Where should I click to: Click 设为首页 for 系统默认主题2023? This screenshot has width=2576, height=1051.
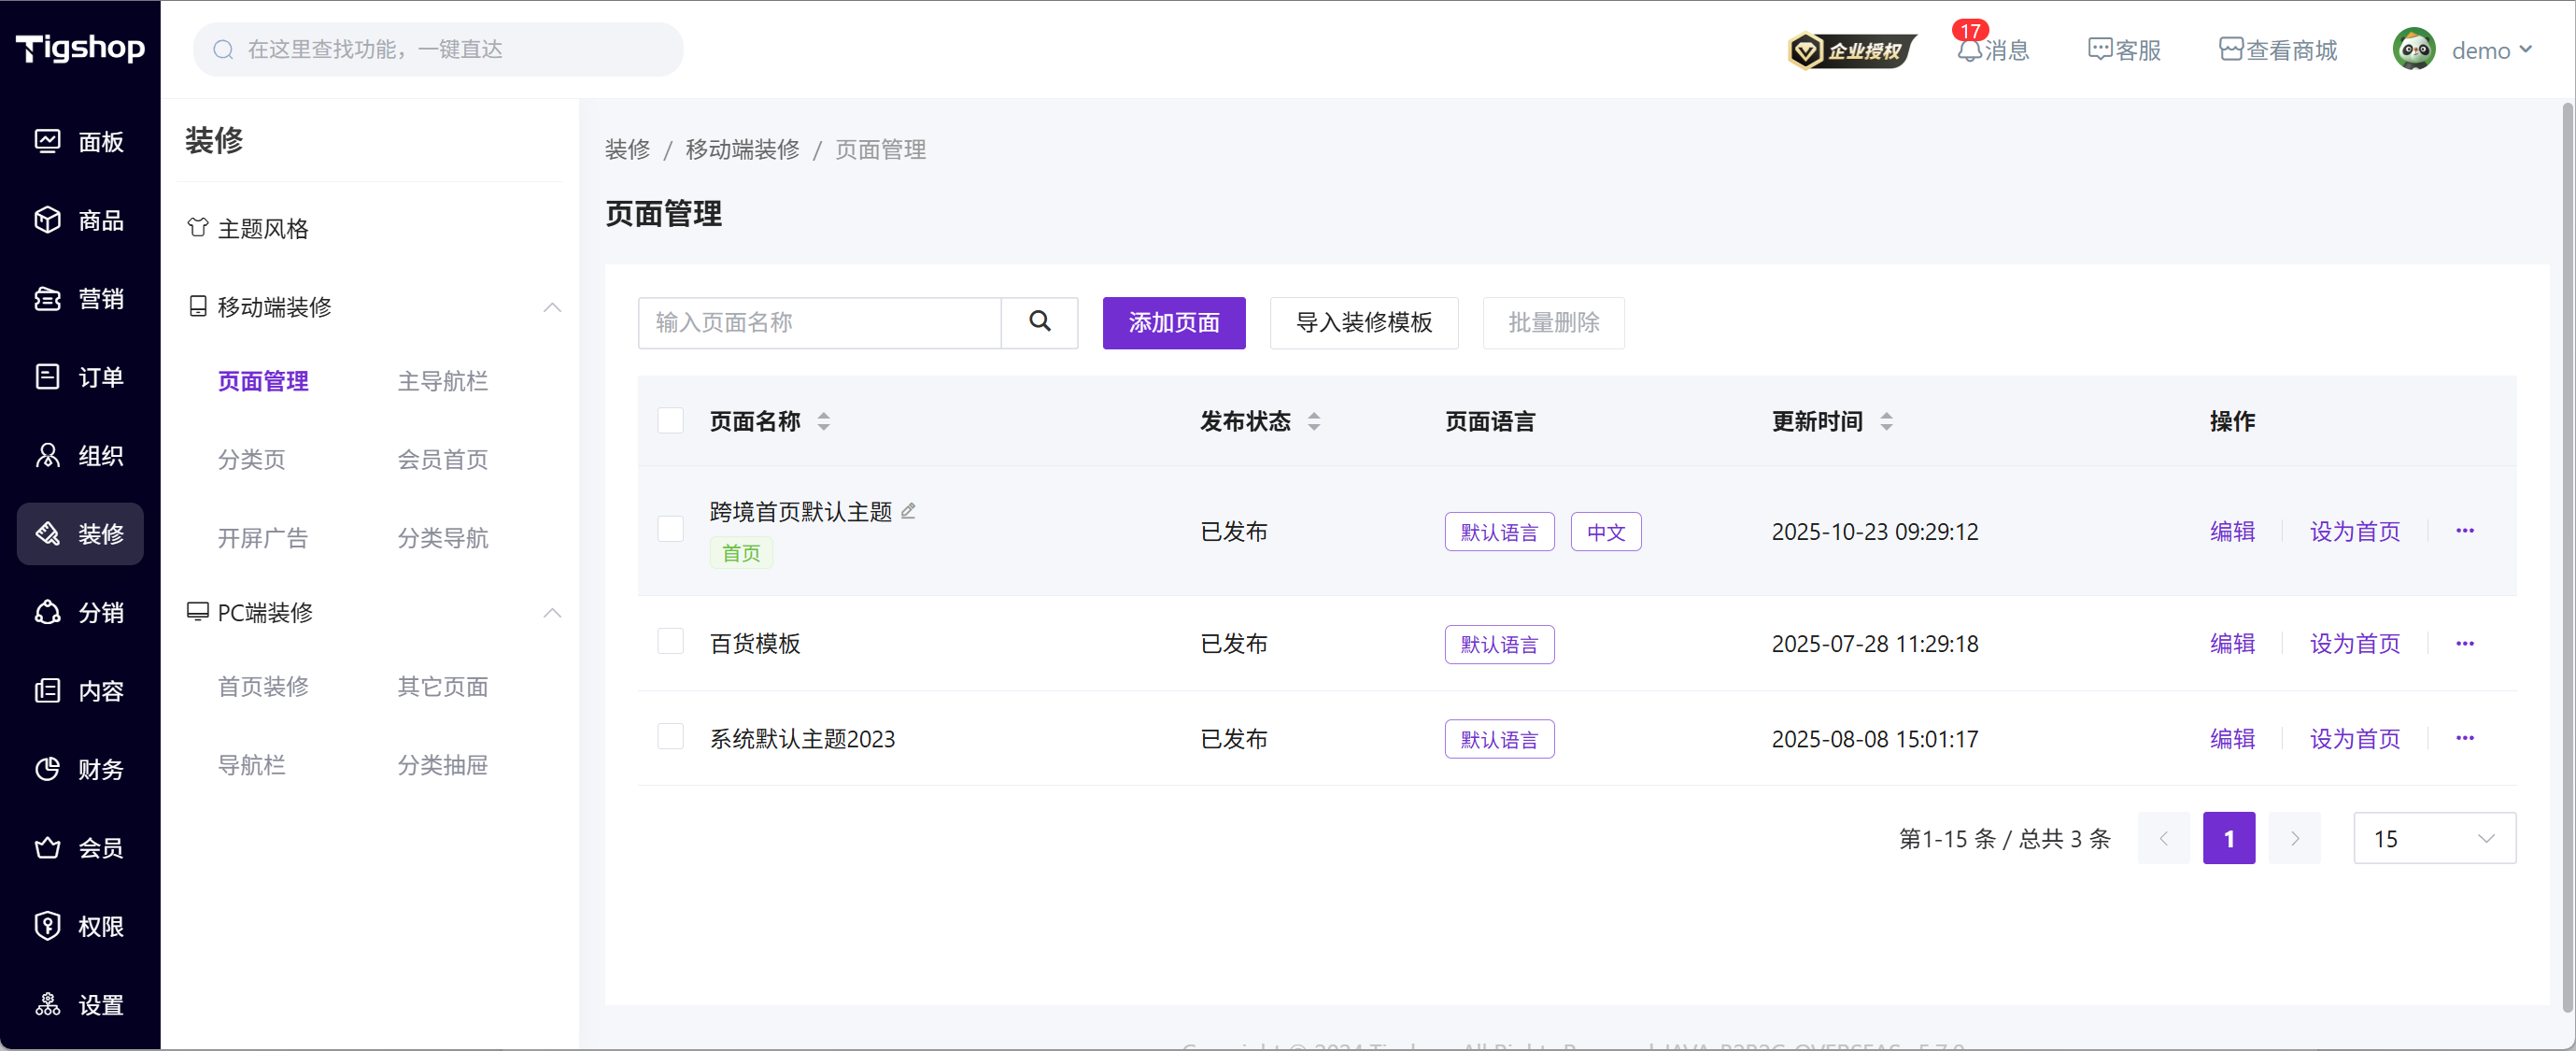2354,738
